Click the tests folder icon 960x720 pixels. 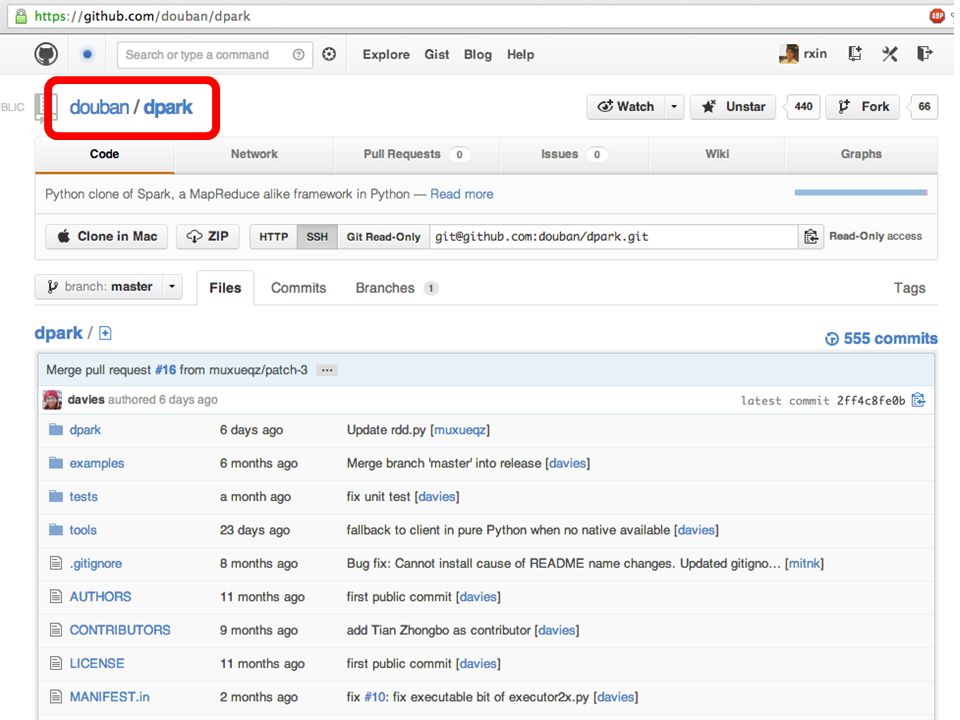pyautogui.click(x=56, y=496)
